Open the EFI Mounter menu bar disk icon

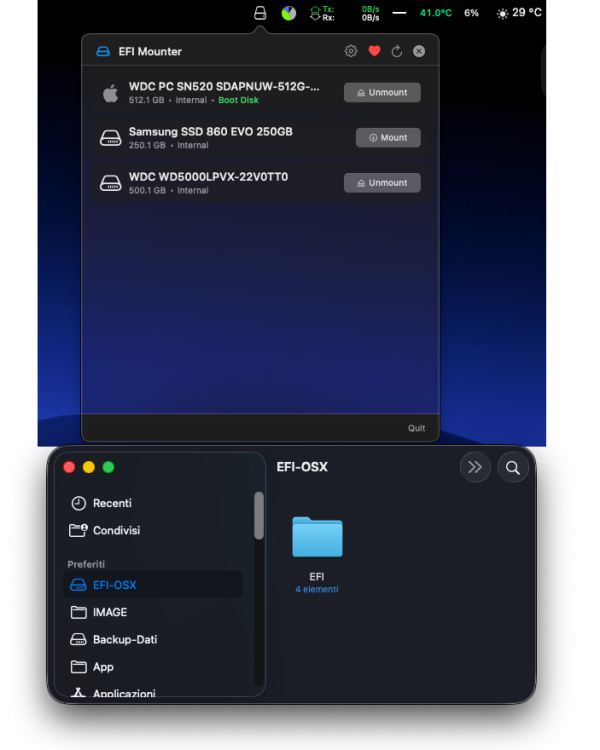260,13
